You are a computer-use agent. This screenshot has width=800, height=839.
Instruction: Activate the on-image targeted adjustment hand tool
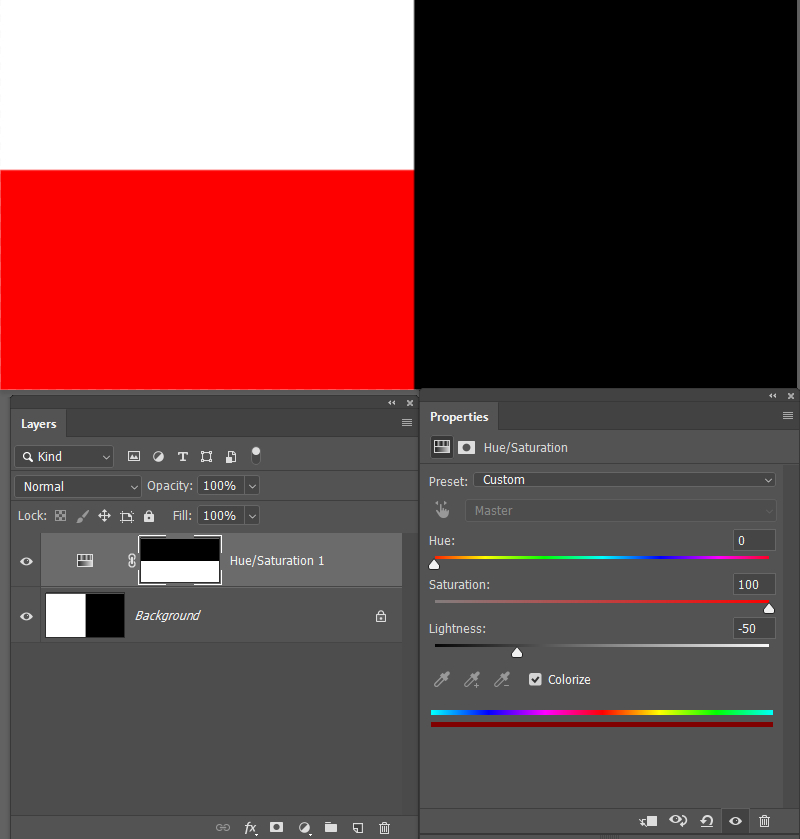point(442,510)
